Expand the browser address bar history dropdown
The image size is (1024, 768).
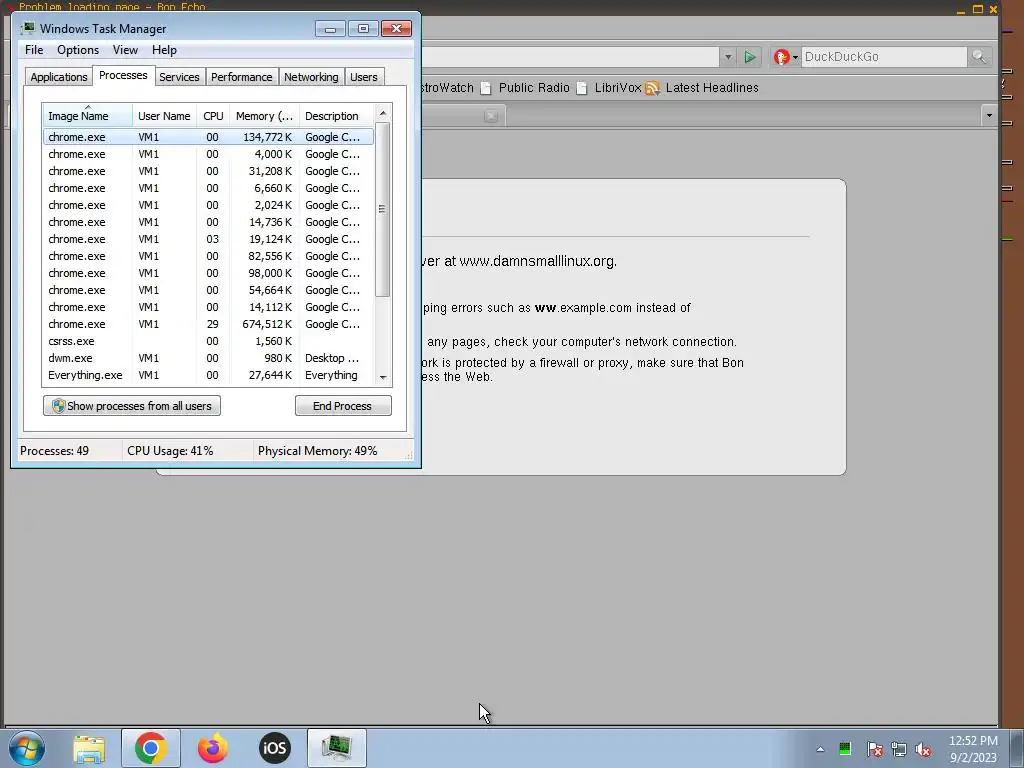click(728, 57)
